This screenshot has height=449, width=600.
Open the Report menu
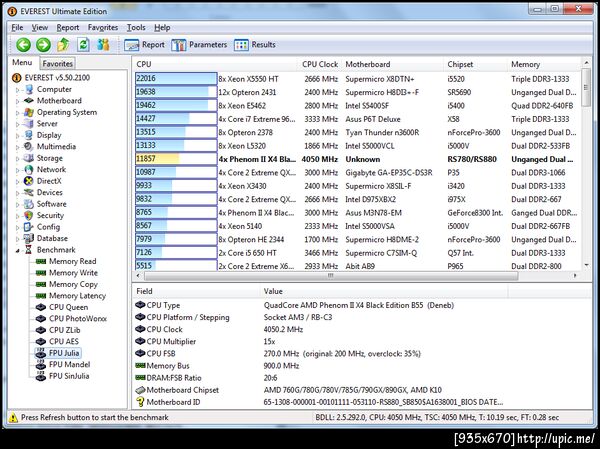[x=68, y=28]
